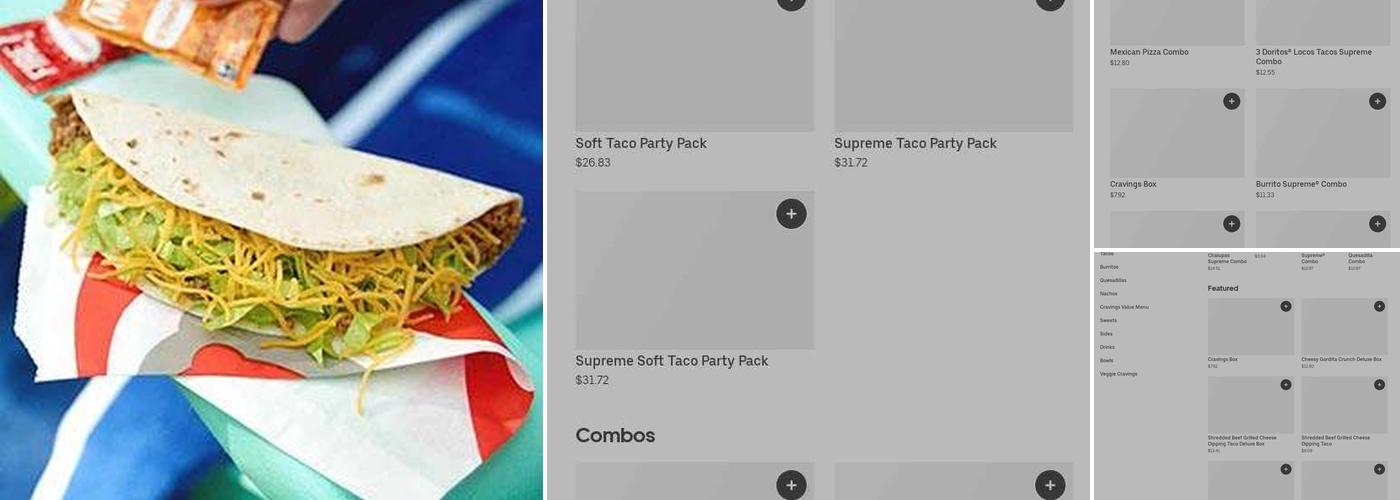This screenshot has height=500, width=1400.
Task: Select Quesadillas in the category sidebar
Action: 1113,280
